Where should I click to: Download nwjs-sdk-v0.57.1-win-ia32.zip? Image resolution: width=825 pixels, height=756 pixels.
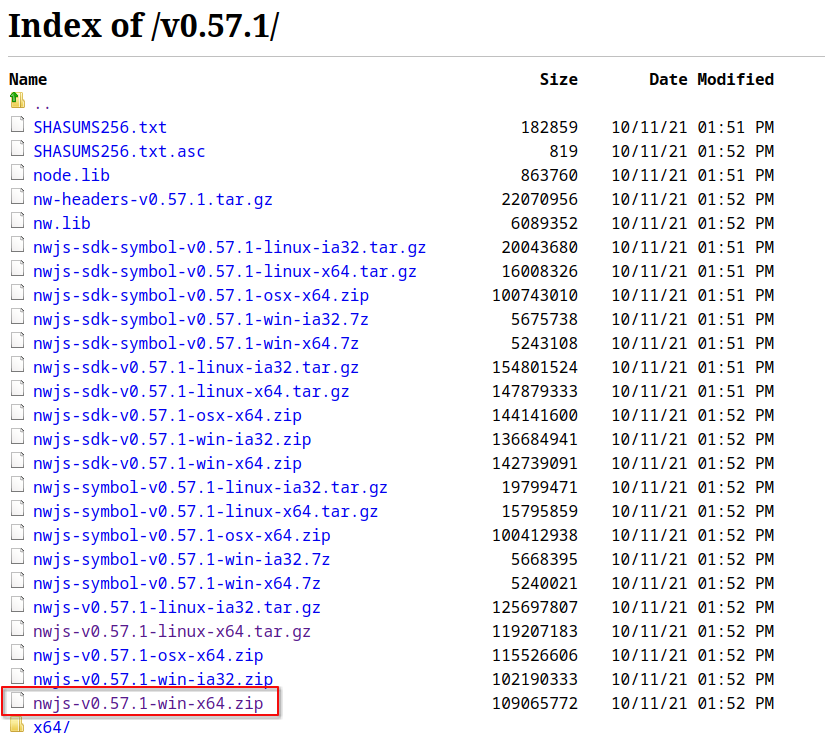point(173,439)
